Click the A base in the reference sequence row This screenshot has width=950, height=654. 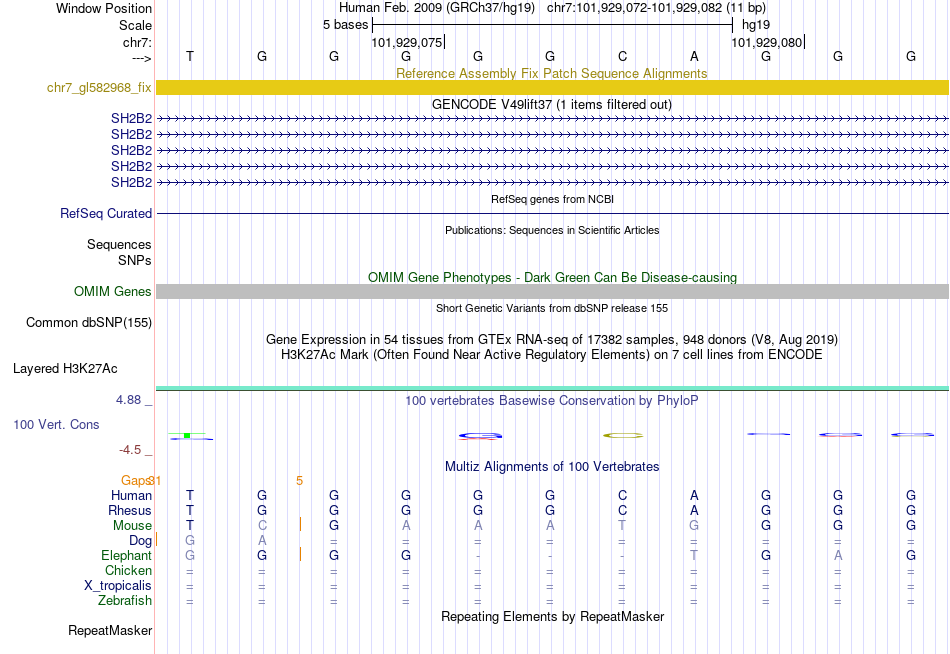click(694, 56)
